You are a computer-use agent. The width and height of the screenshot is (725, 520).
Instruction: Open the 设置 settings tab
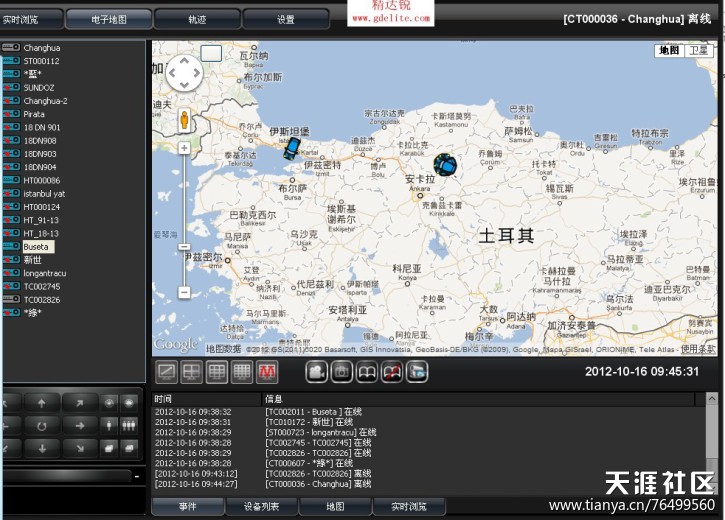click(x=286, y=19)
